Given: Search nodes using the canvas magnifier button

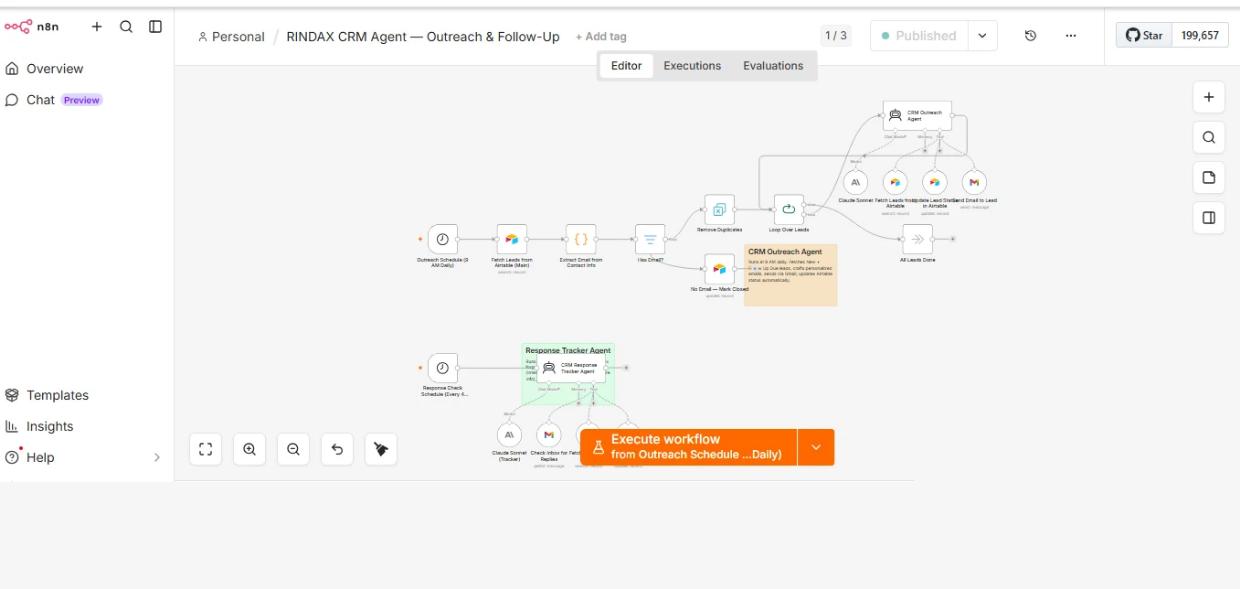Looking at the screenshot, I should coord(1208,137).
